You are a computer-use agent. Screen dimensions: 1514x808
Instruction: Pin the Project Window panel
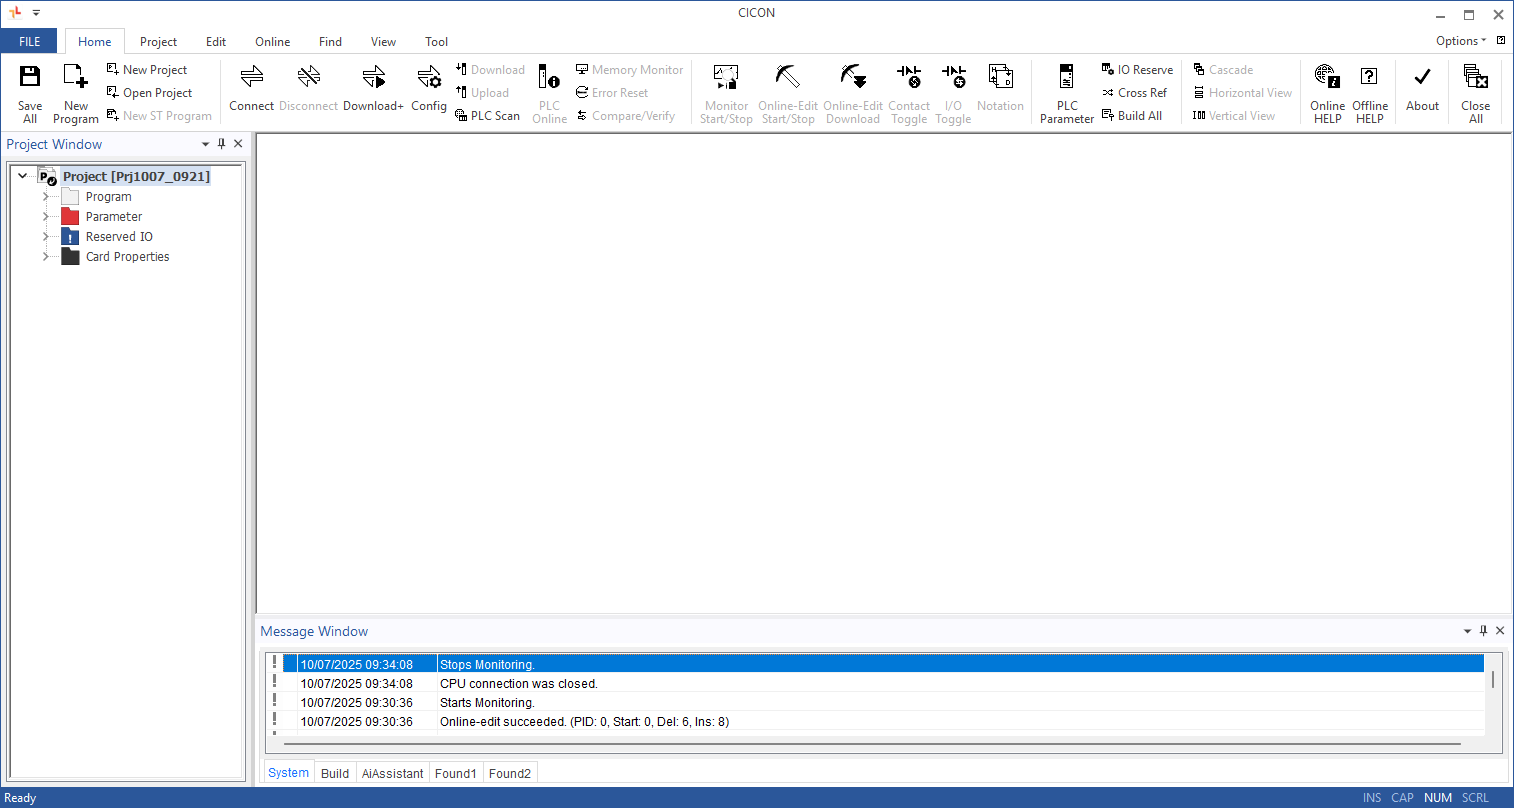[x=222, y=144]
